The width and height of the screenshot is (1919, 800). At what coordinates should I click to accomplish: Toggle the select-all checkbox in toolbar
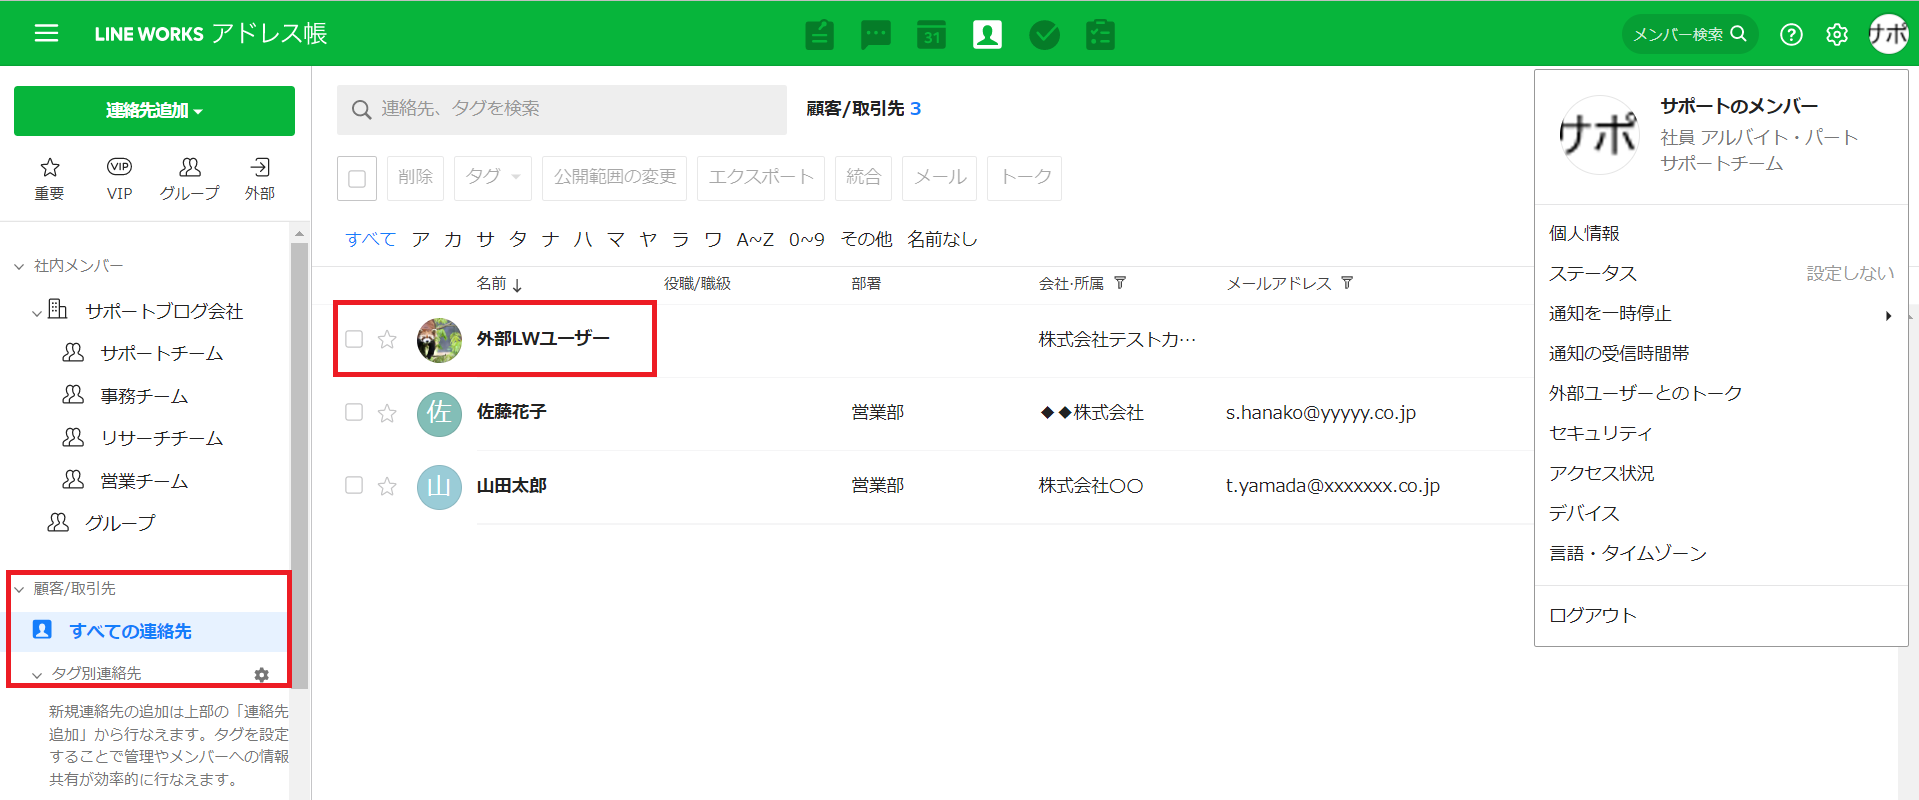[357, 179]
